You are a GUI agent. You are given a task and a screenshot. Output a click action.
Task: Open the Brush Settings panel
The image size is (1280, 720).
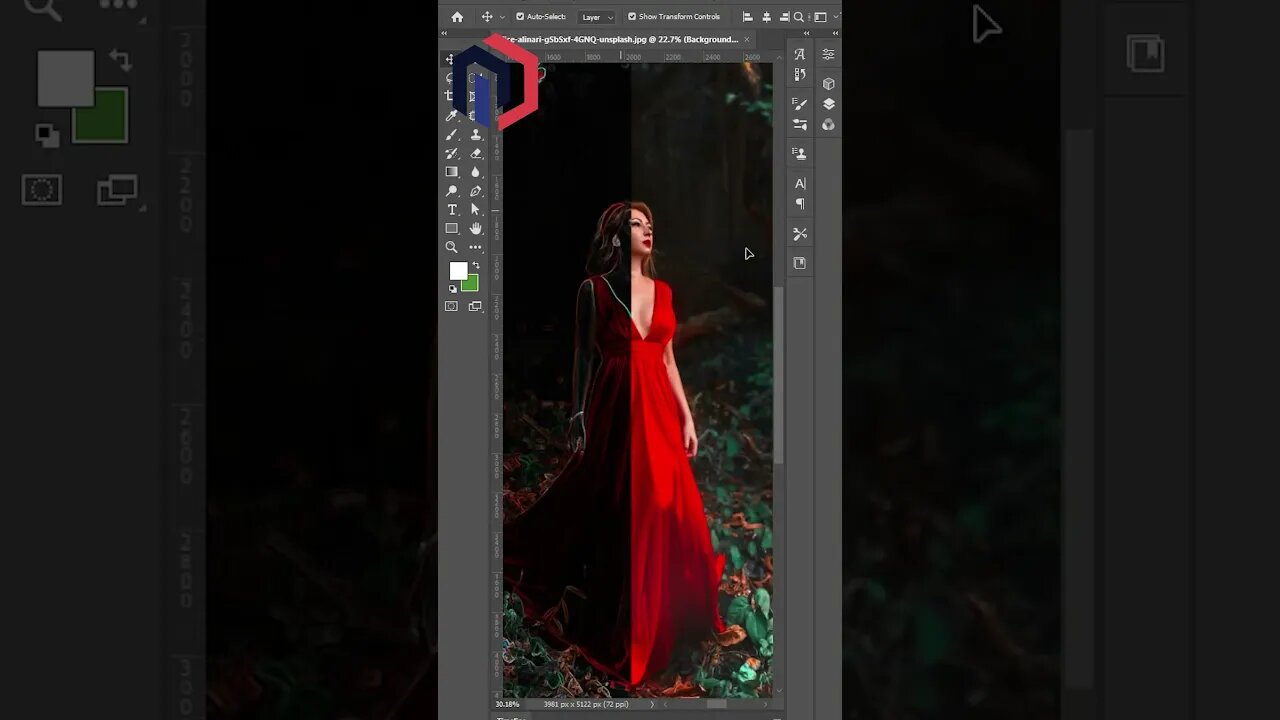800,103
